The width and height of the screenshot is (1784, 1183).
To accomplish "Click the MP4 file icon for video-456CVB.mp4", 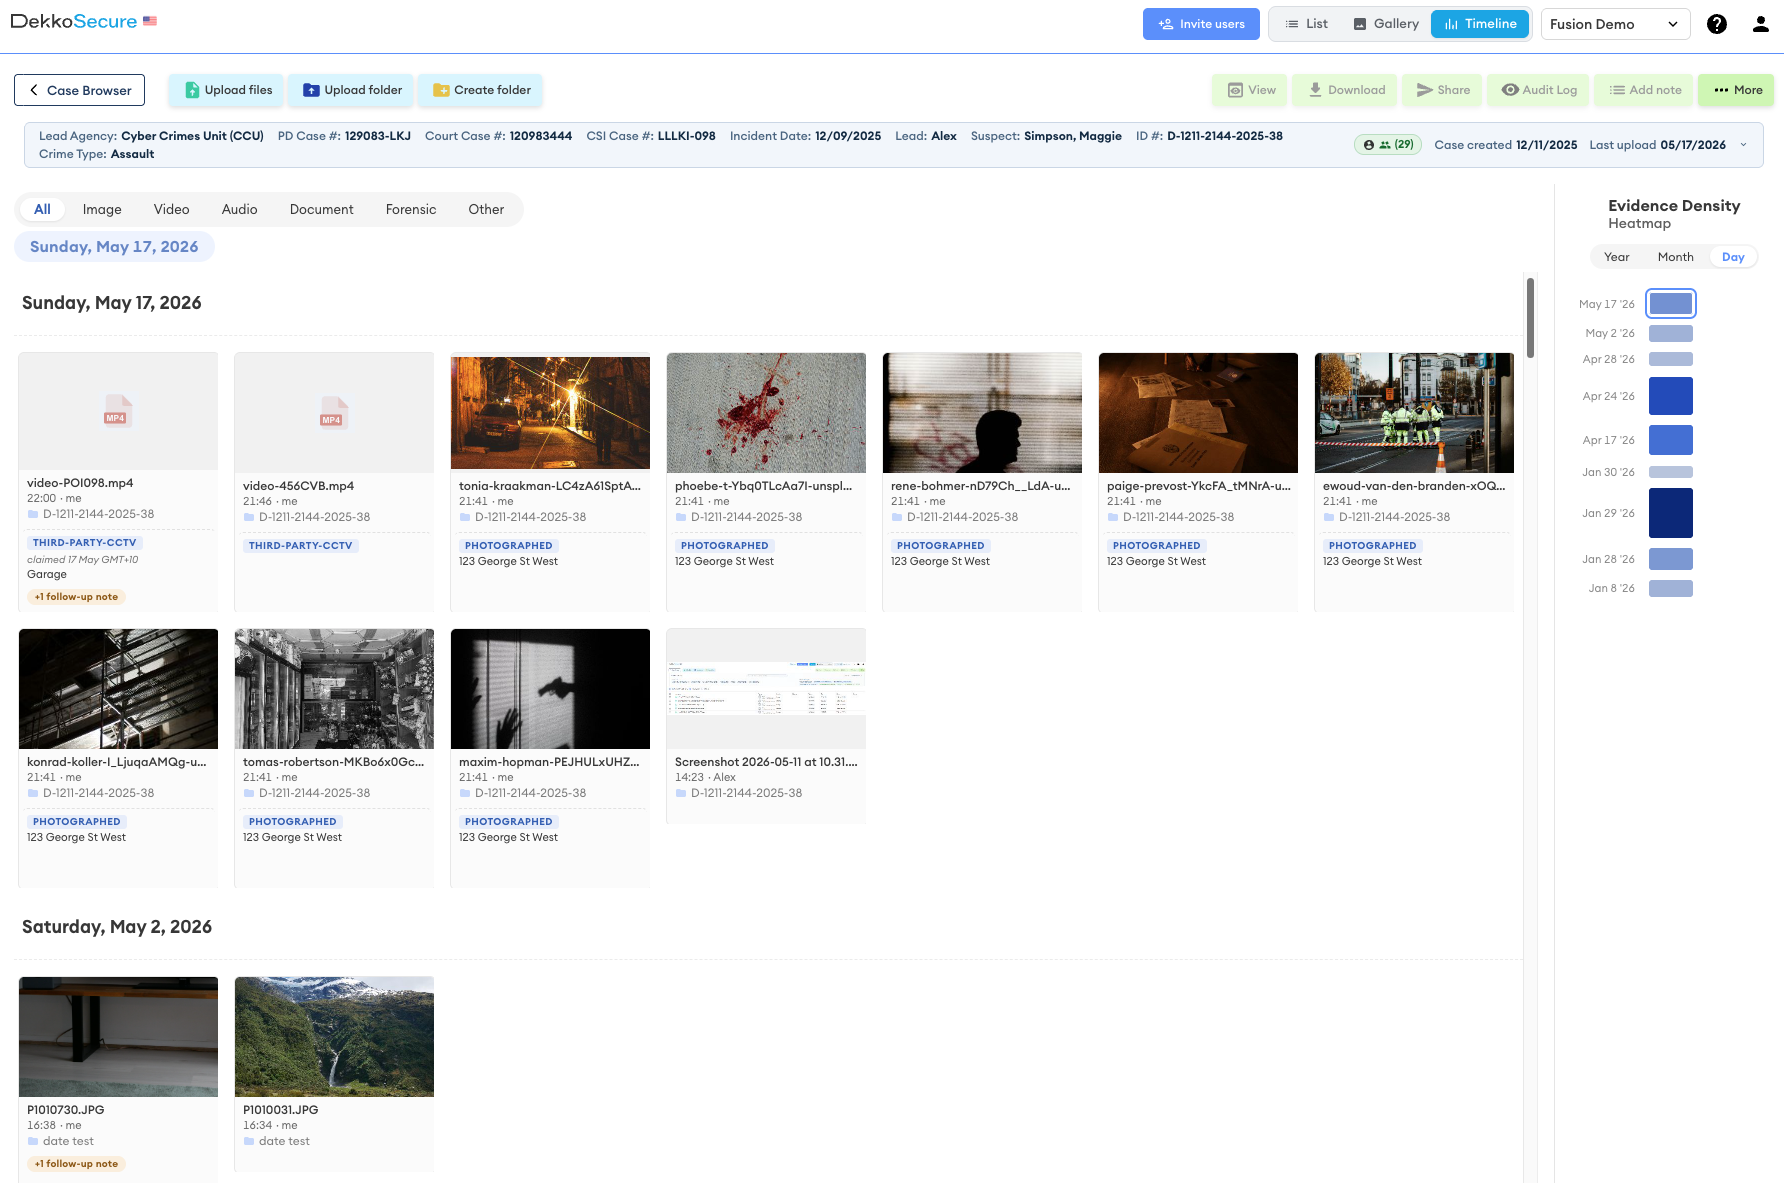I will click(333, 412).
